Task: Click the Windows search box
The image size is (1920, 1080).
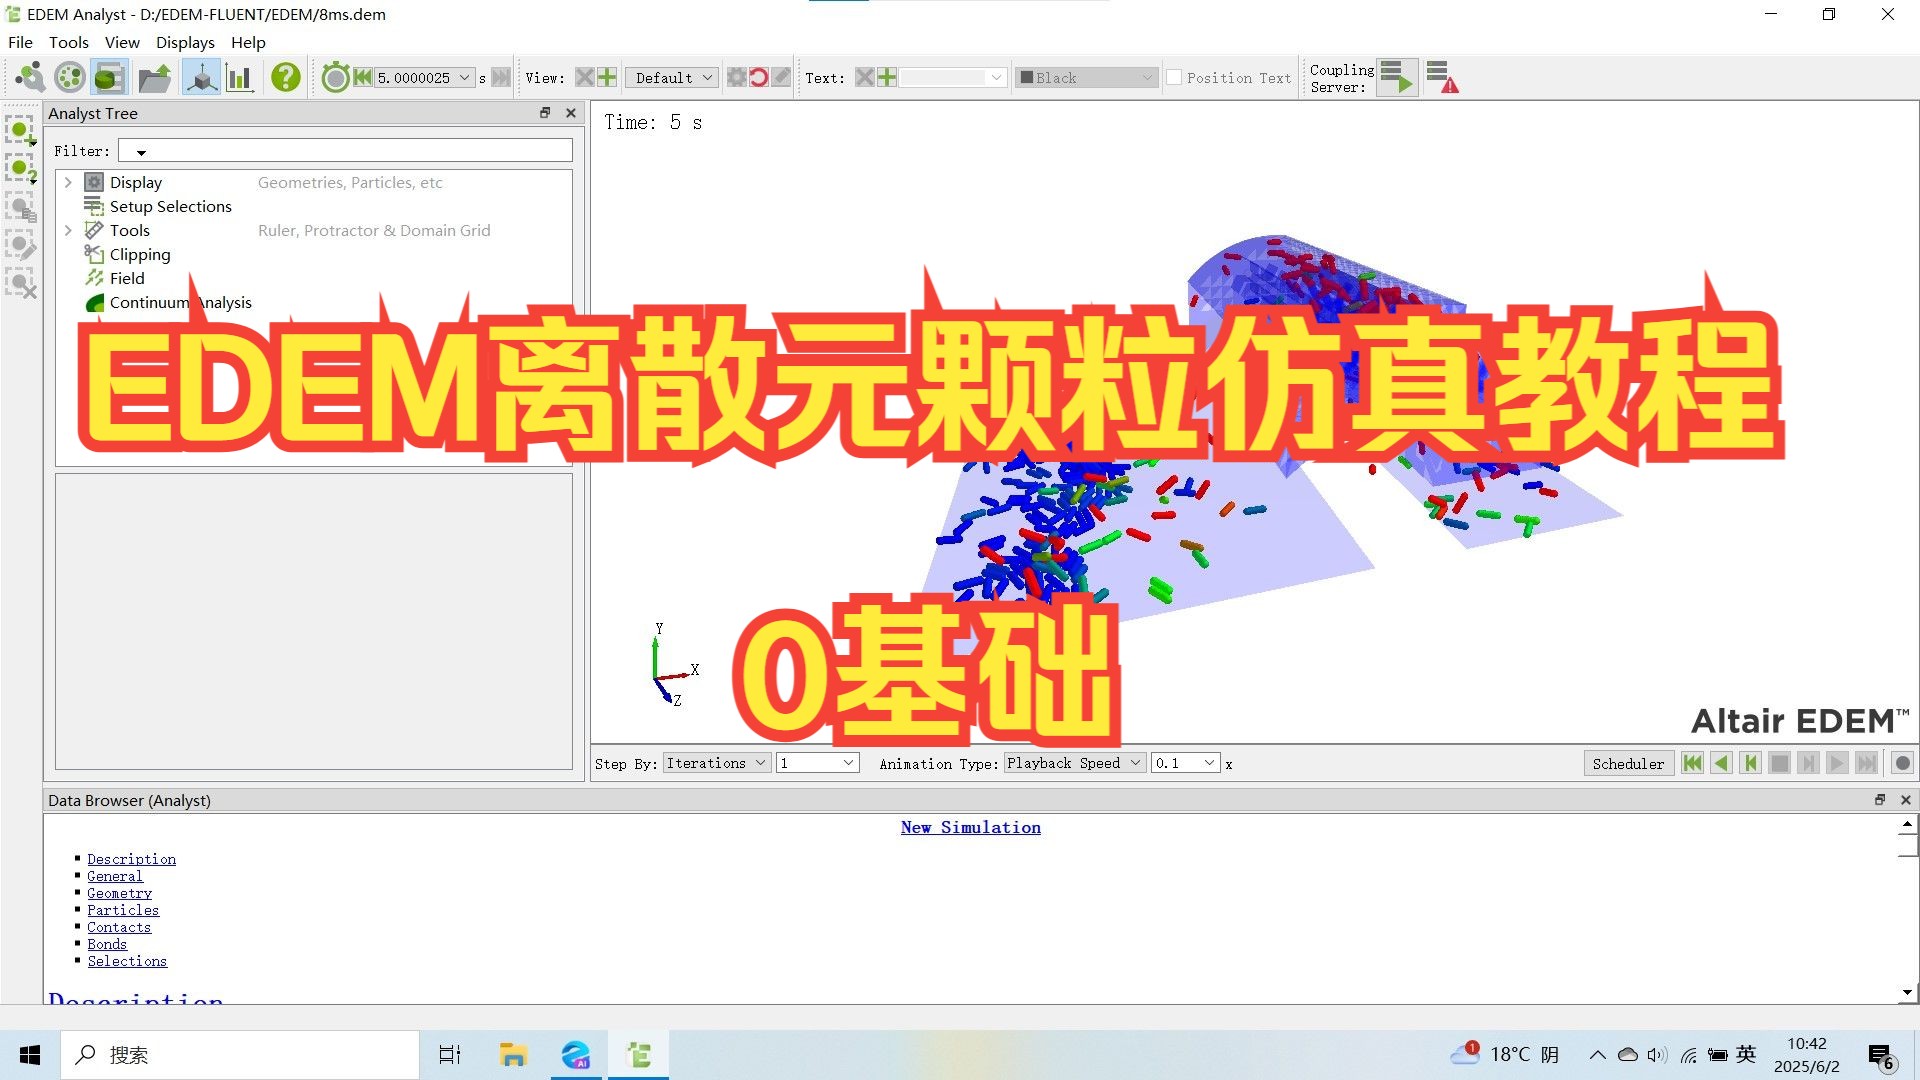Action: pyautogui.click(x=240, y=1055)
